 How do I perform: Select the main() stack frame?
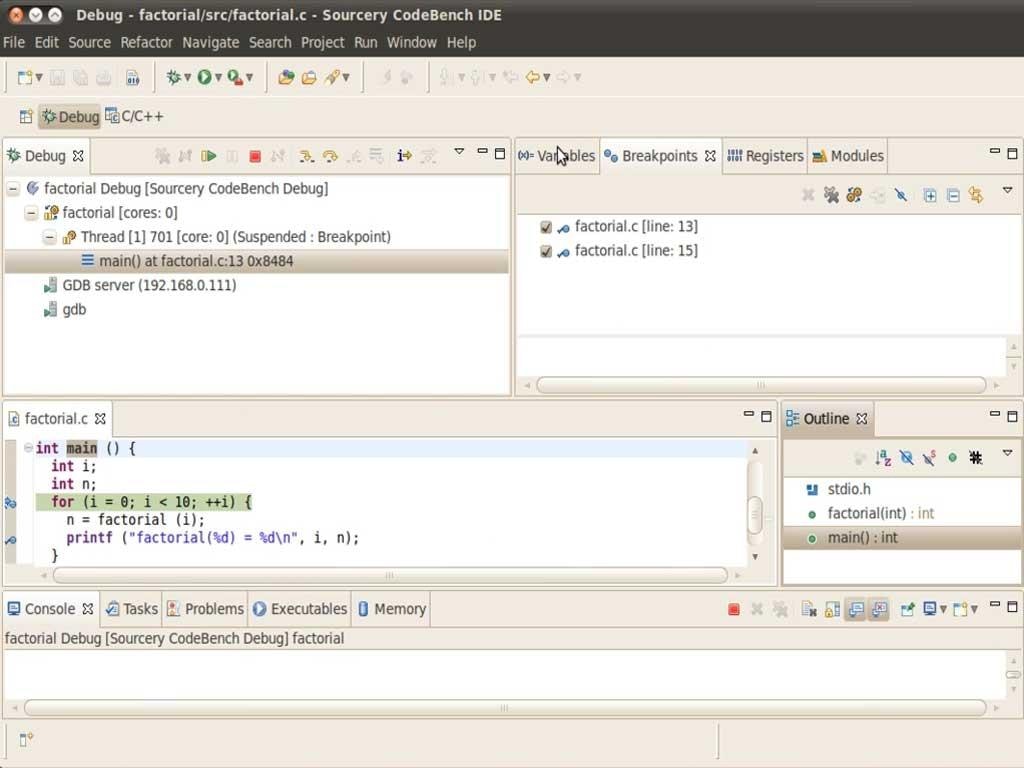point(257,261)
